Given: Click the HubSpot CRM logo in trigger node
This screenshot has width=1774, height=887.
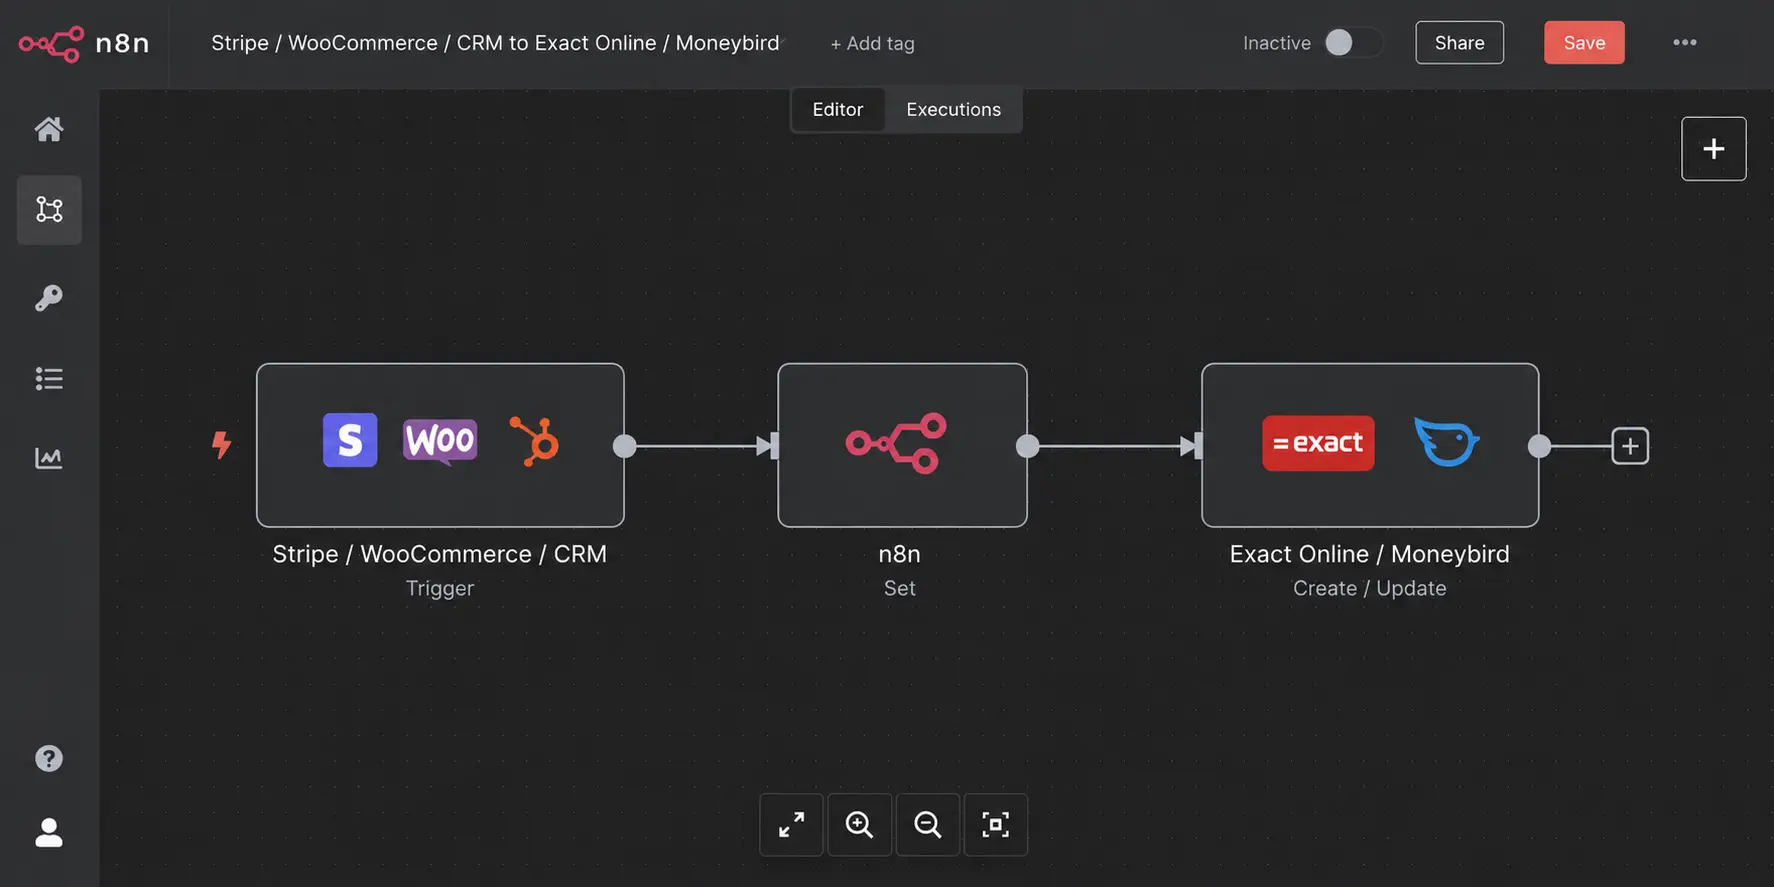Looking at the screenshot, I should click(534, 441).
